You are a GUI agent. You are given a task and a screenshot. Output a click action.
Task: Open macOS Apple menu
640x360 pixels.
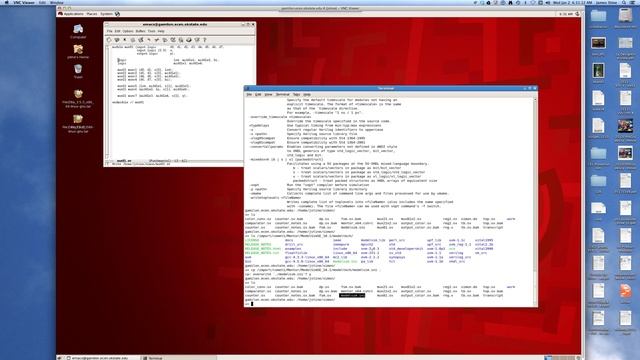[x=7, y=2]
